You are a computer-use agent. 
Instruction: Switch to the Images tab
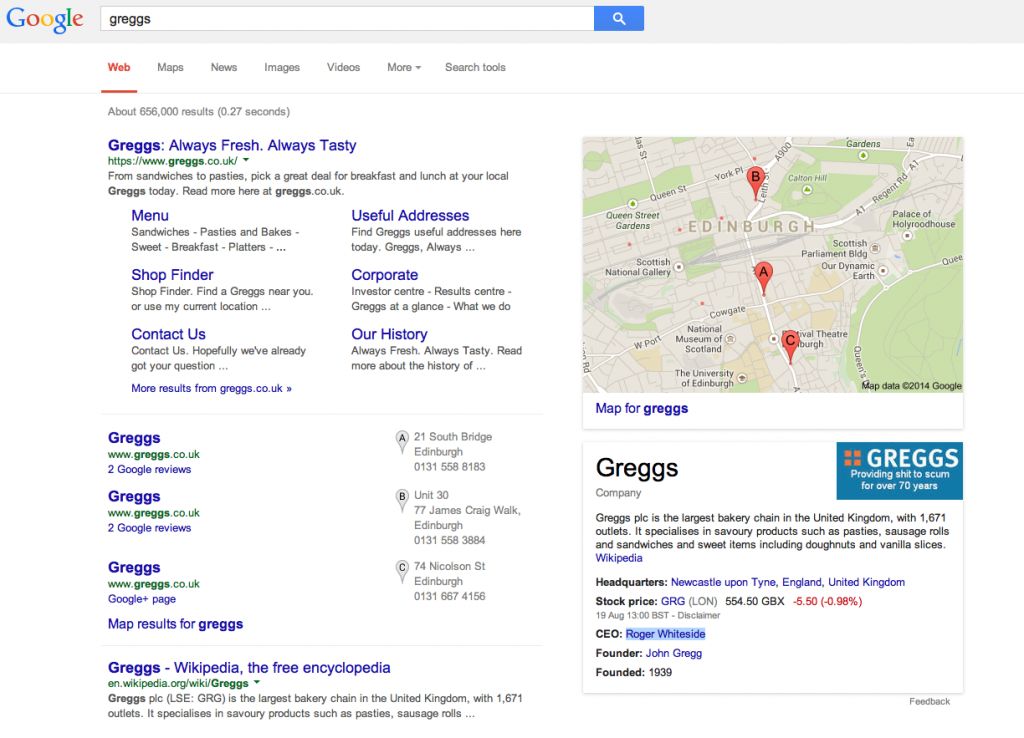[x=281, y=67]
